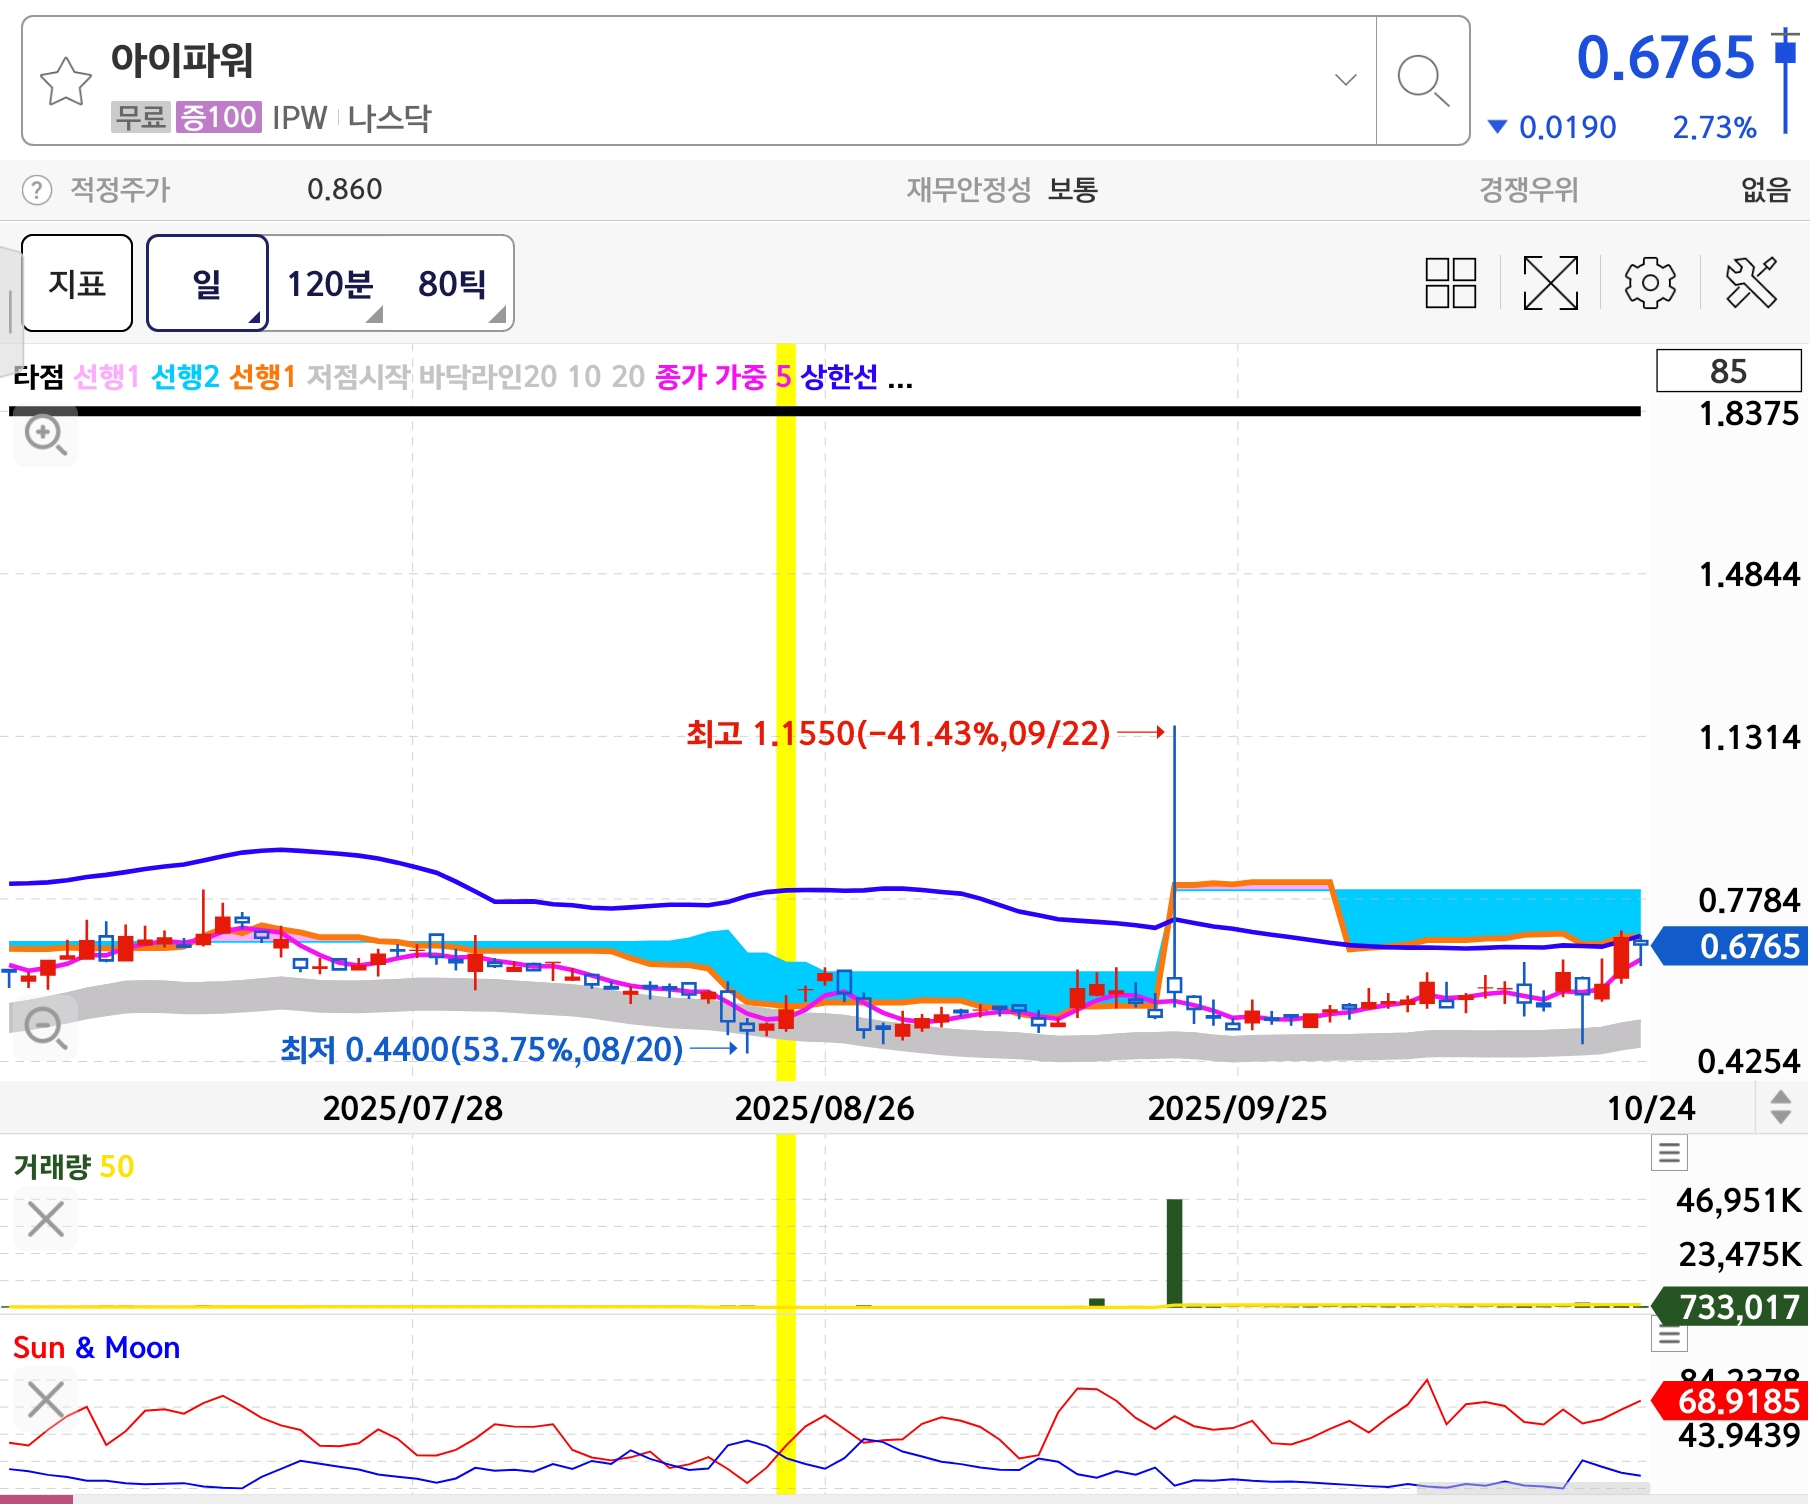1810x1504 pixels.
Task: Click the 2025/07/28 date label
Action: tap(412, 1108)
